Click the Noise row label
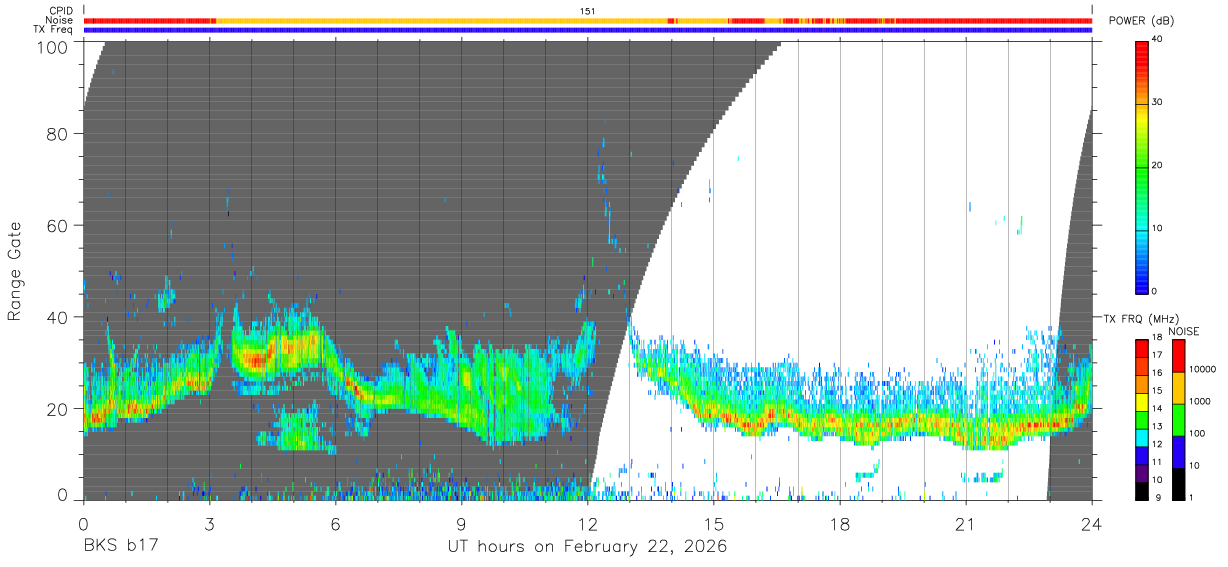Image resolution: width=1228 pixels, height=567 pixels. pyautogui.click(x=59, y=20)
